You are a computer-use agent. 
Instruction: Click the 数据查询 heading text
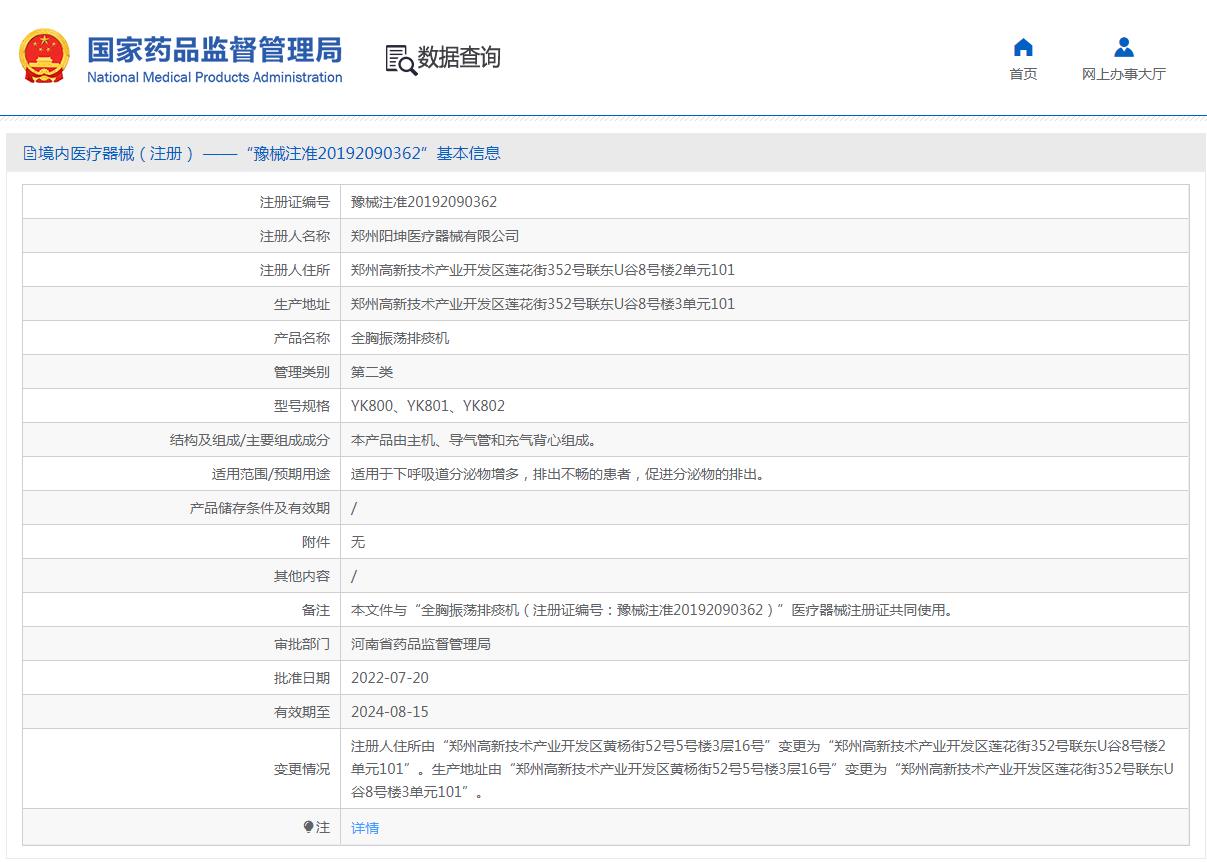tap(459, 58)
